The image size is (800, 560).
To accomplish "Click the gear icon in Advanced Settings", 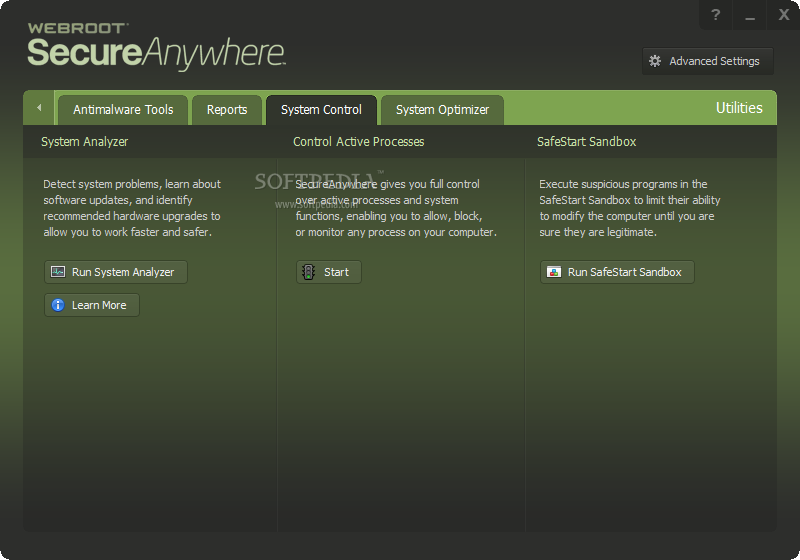I will [655, 61].
